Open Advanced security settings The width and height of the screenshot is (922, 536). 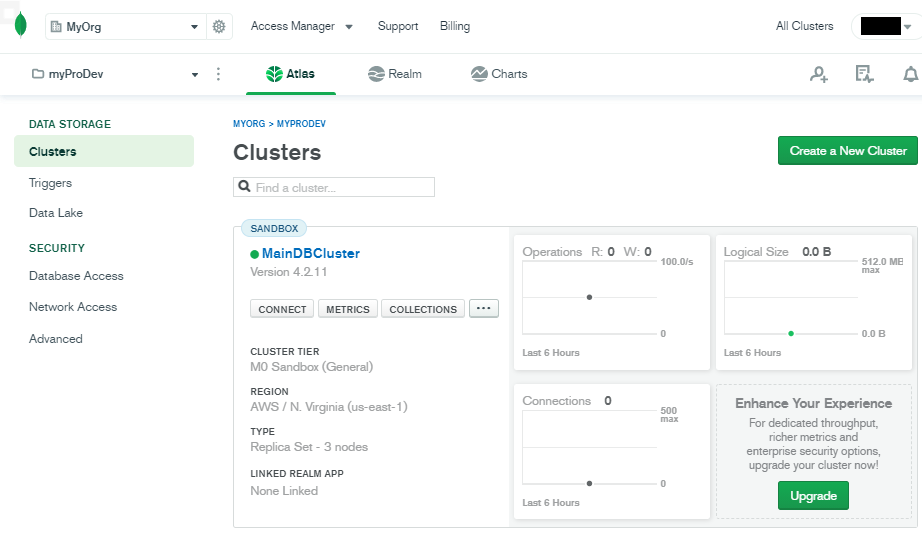(x=56, y=339)
